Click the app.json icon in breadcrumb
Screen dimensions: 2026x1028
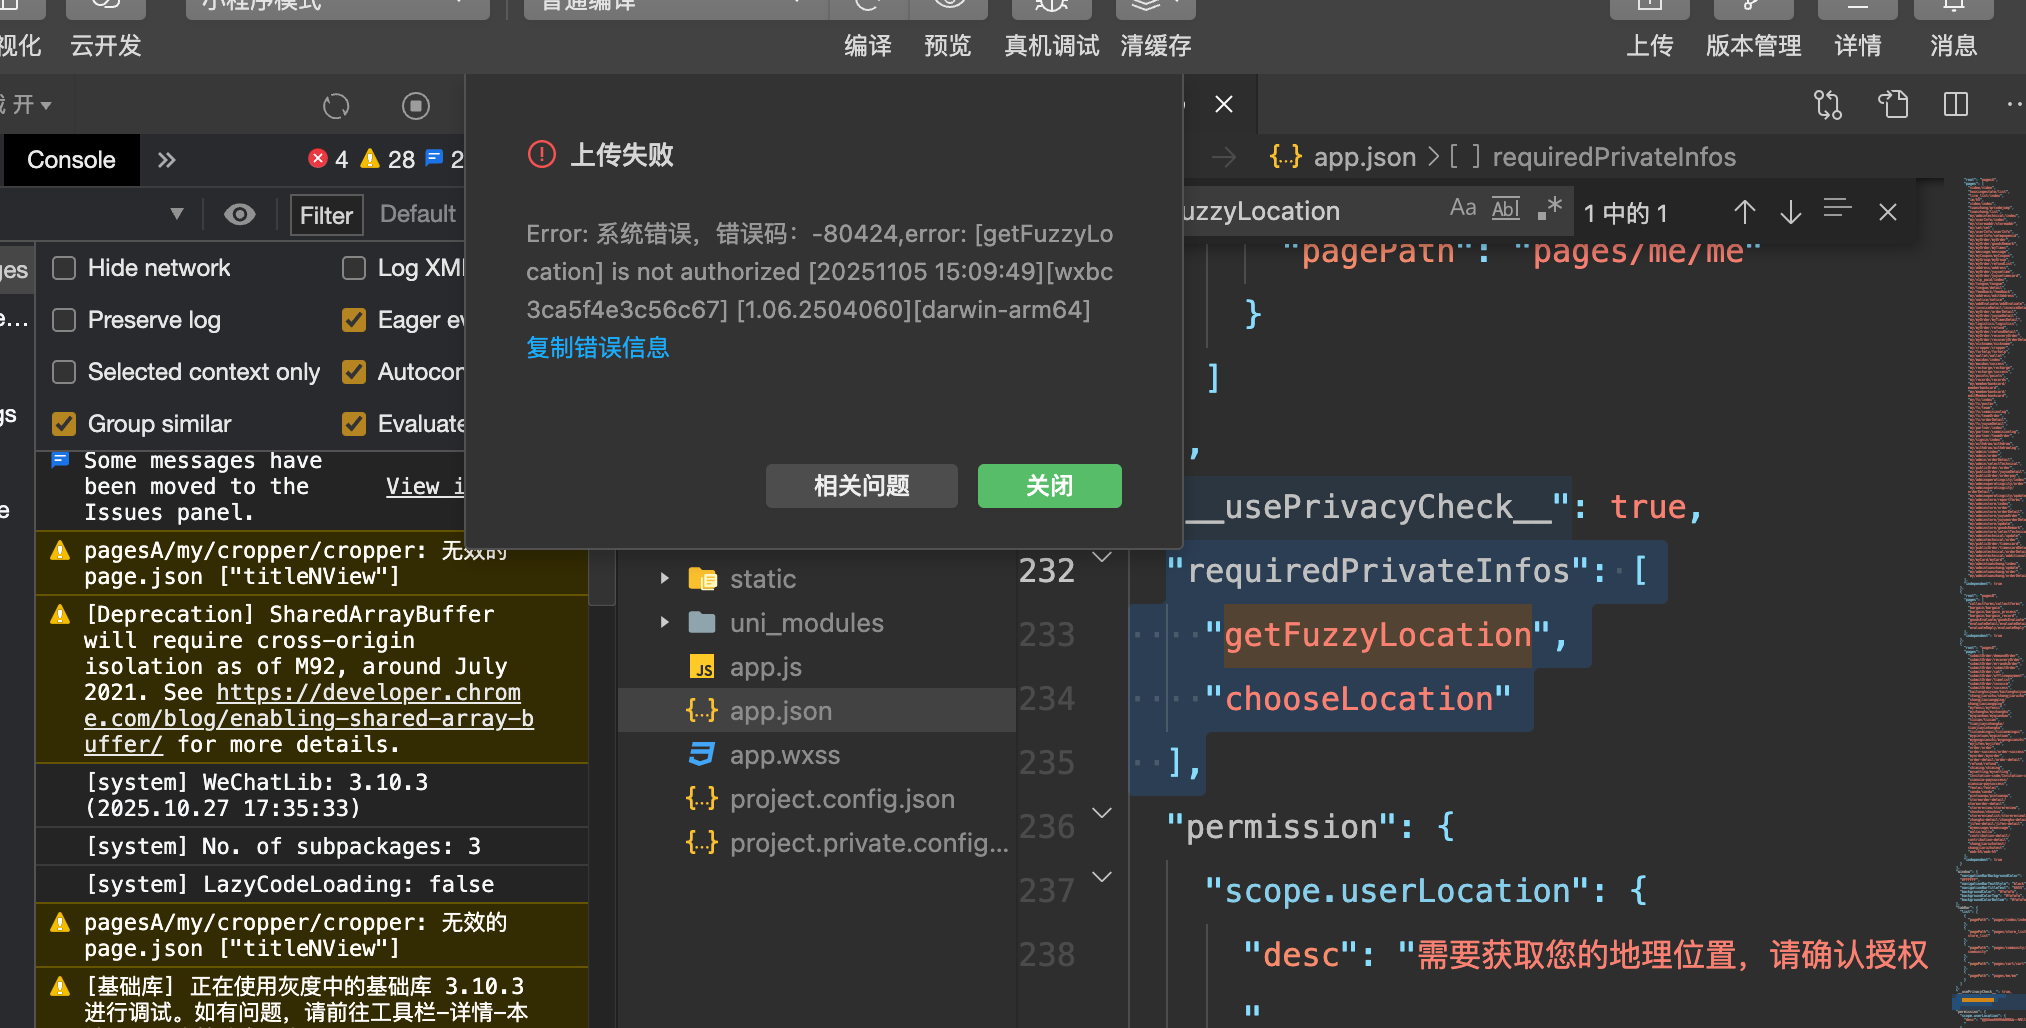1286,157
